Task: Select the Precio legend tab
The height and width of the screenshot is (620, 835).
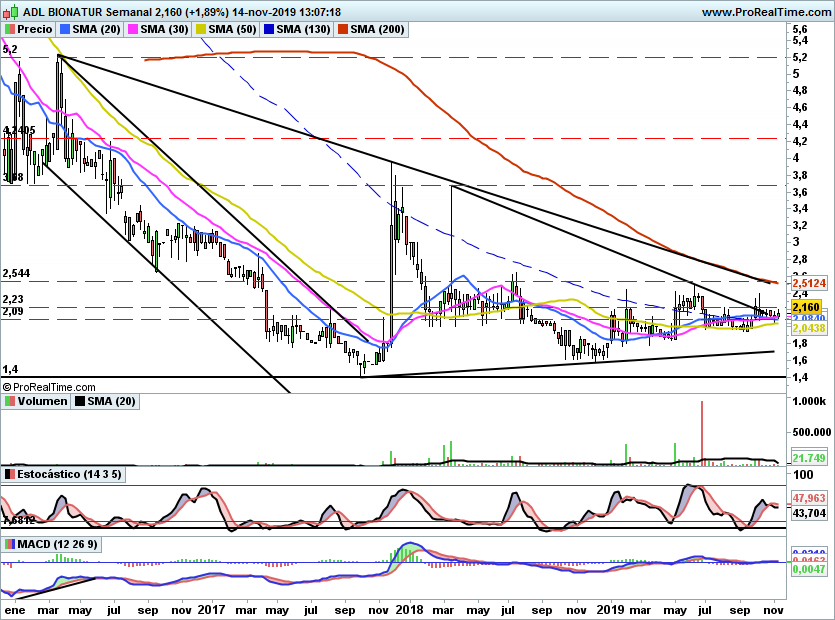Action: [35, 30]
